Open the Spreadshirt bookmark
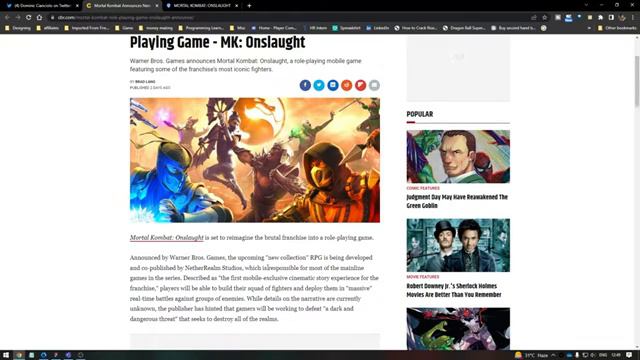The width and height of the screenshot is (640, 360). pos(347,28)
